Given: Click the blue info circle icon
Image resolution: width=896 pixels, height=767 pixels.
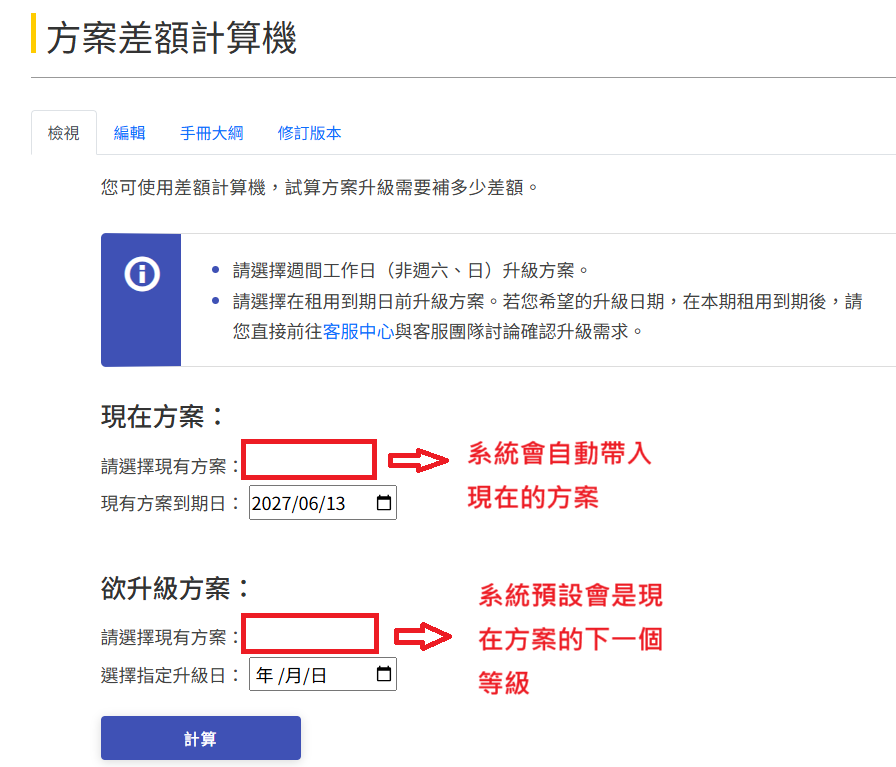Looking at the screenshot, I should (x=142, y=274).
